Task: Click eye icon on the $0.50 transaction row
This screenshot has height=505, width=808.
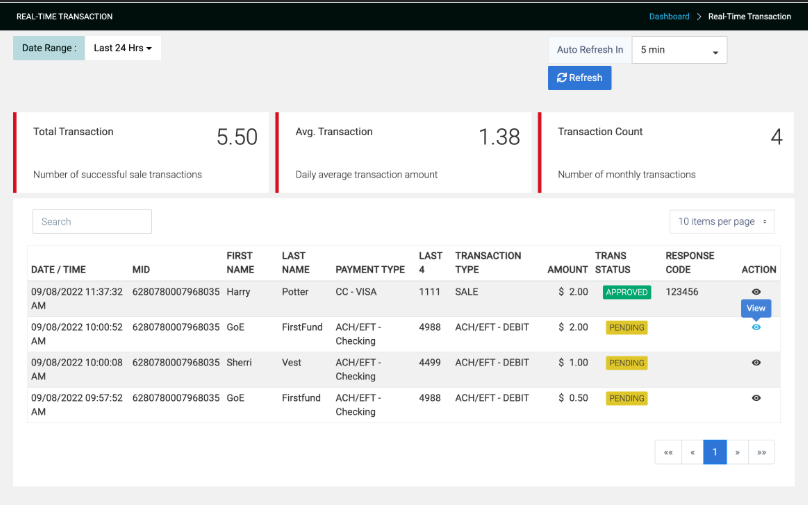Action: (x=756, y=398)
